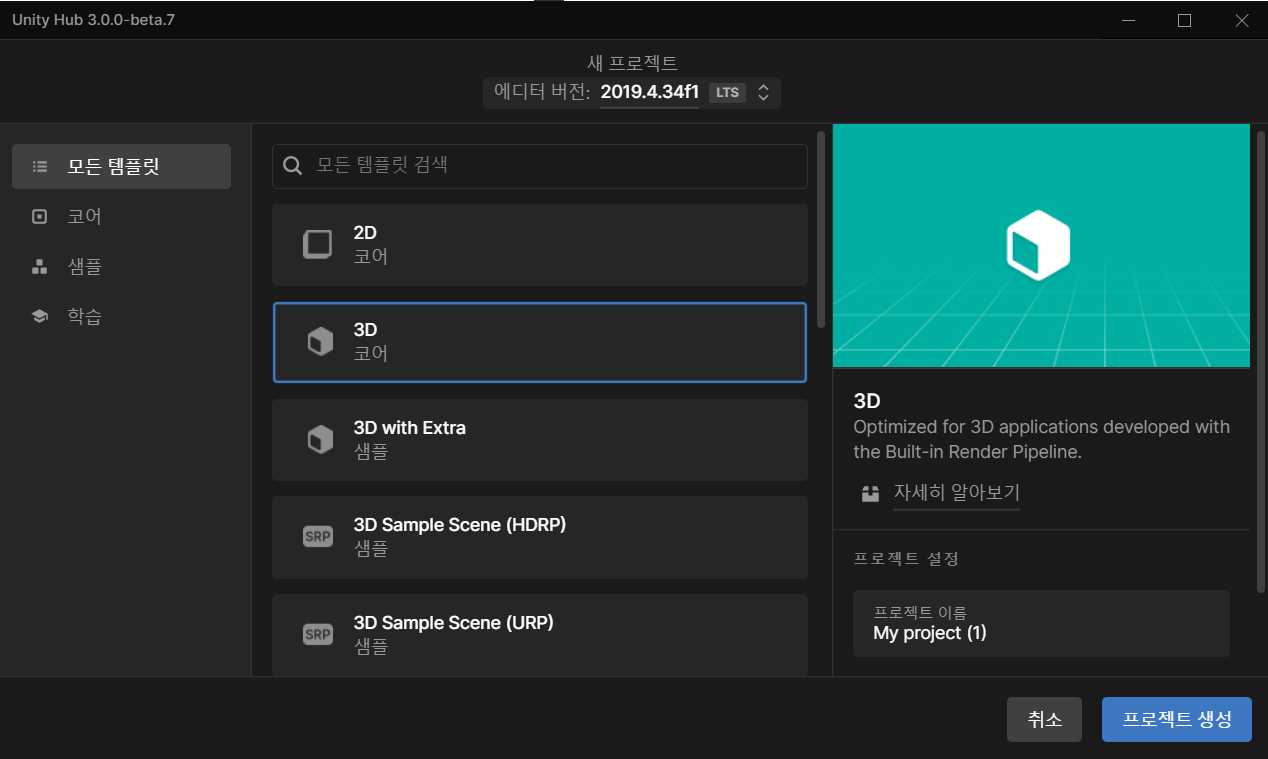This screenshot has width=1268, height=759.
Task: Open the editor version dropdown arrows
Action: click(763, 93)
